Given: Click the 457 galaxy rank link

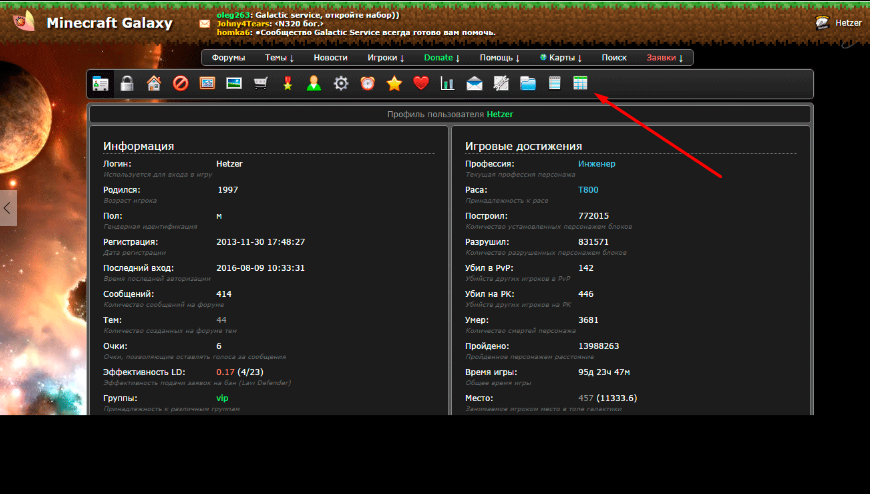Looking at the screenshot, I should (x=585, y=399).
